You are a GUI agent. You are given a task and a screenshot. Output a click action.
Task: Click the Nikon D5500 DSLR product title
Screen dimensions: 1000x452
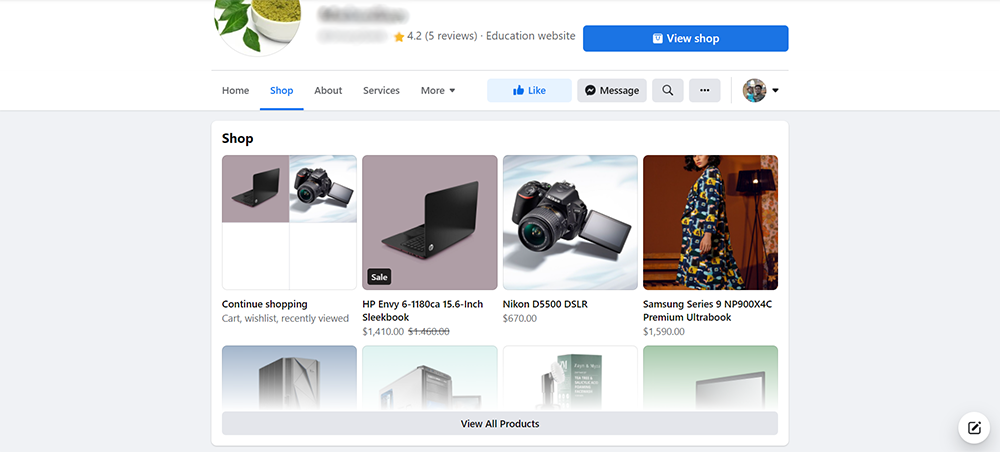[545, 304]
